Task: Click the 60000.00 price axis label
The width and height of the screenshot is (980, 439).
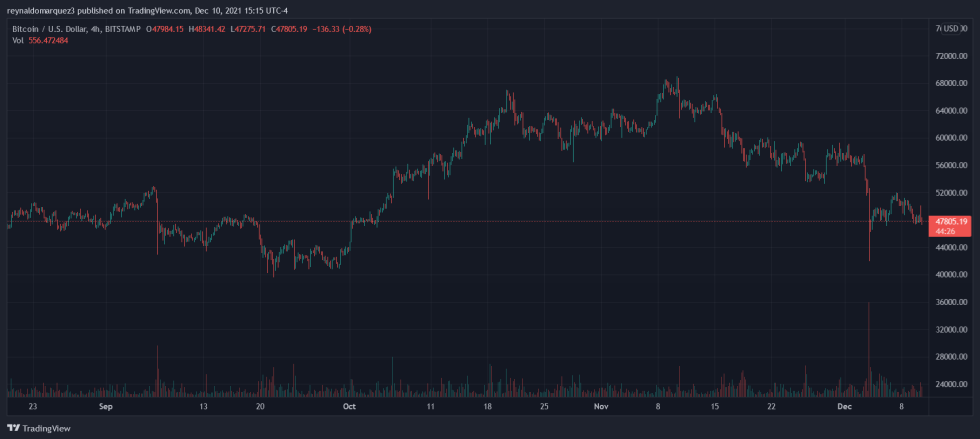Action: (x=951, y=138)
